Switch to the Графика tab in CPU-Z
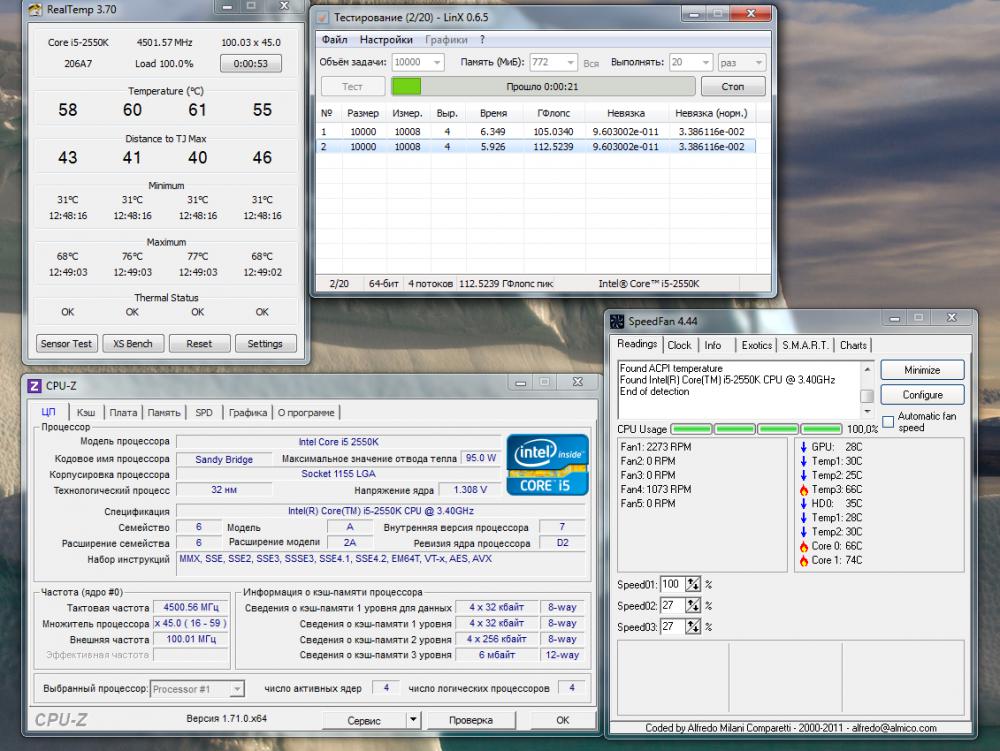 coord(247,412)
